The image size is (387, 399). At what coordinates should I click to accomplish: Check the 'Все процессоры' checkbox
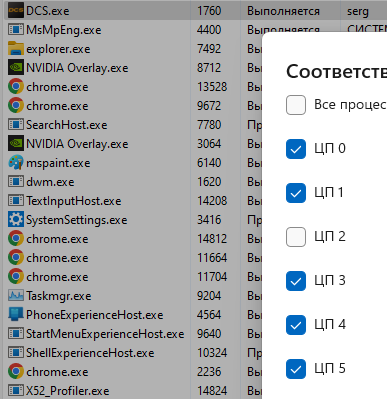(x=296, y=105)
